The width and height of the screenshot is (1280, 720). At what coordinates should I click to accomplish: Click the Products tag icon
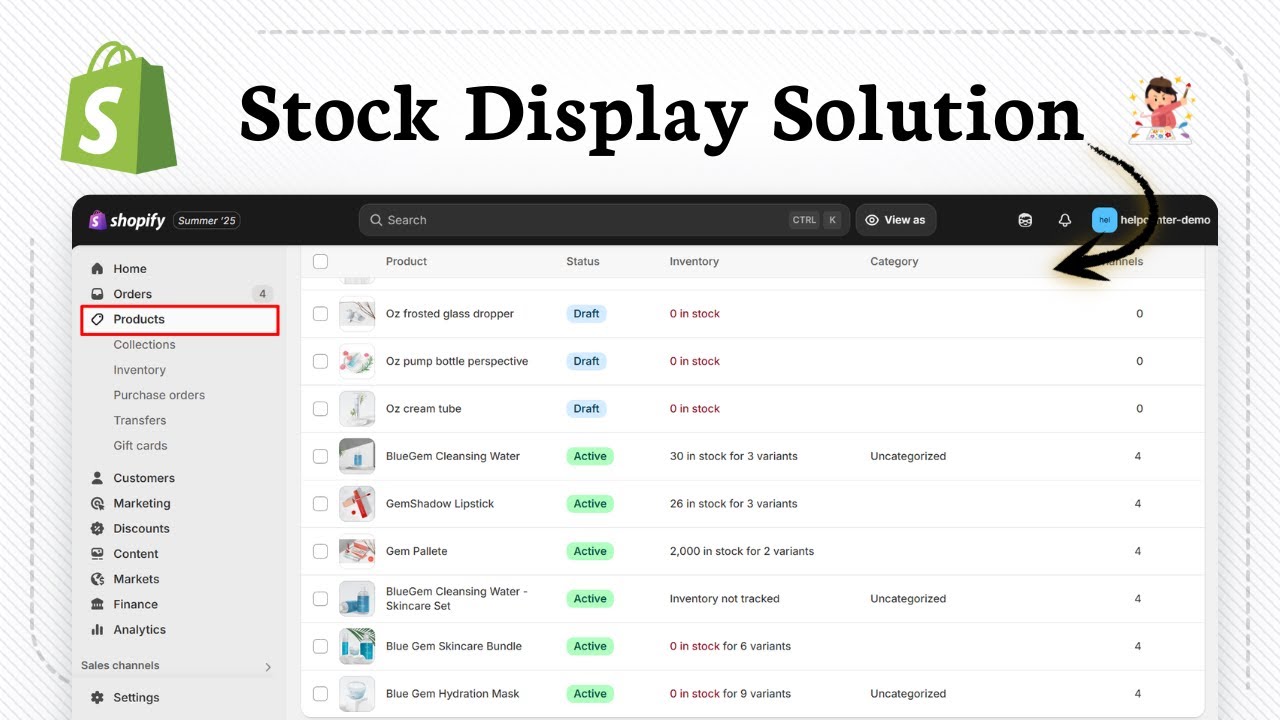pos(97,320)
